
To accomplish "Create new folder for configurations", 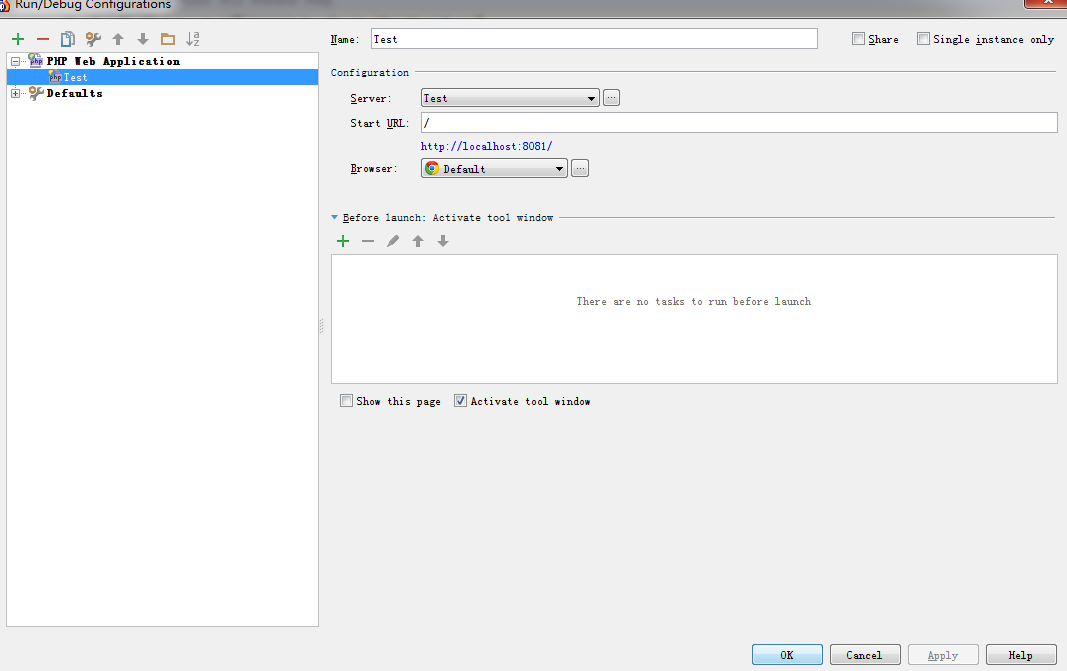I will 167,39.
